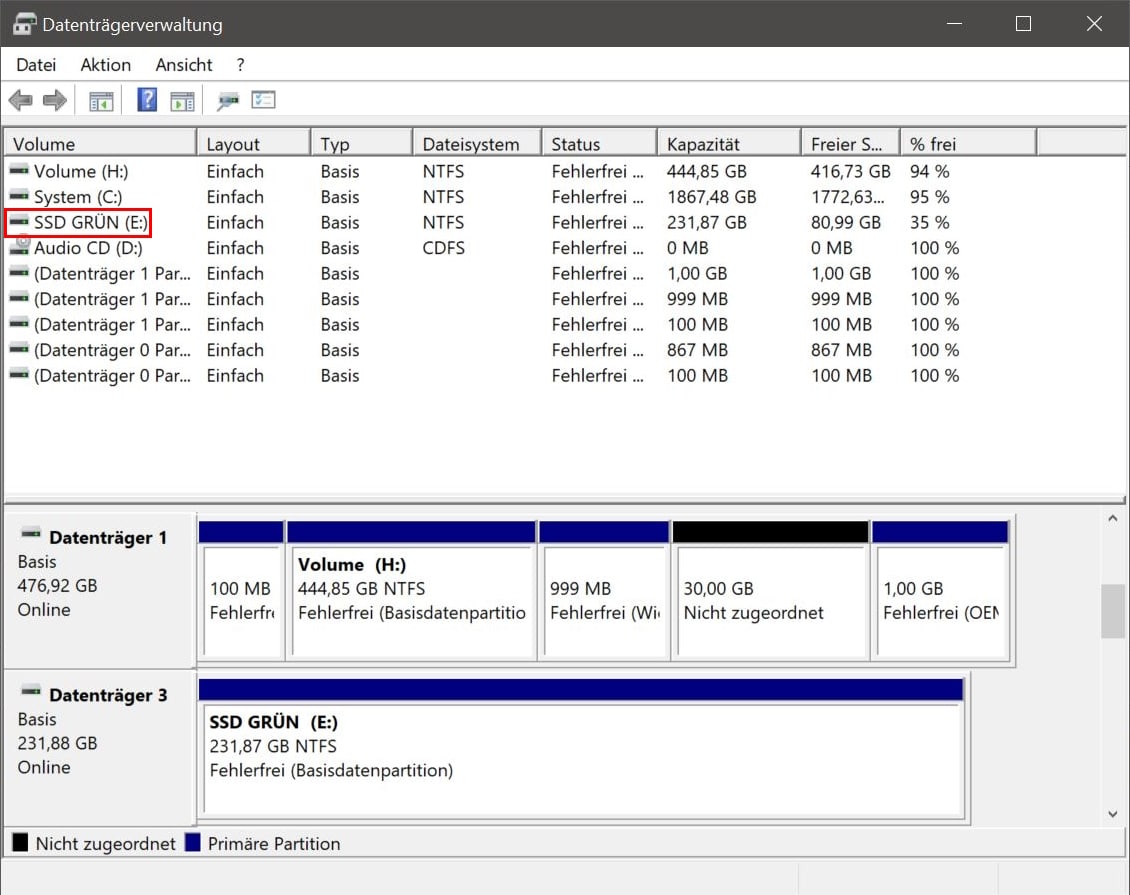The image size is (1130, 895).
Task: Sort by the Typ column header
Action: [x=362, y=144]
